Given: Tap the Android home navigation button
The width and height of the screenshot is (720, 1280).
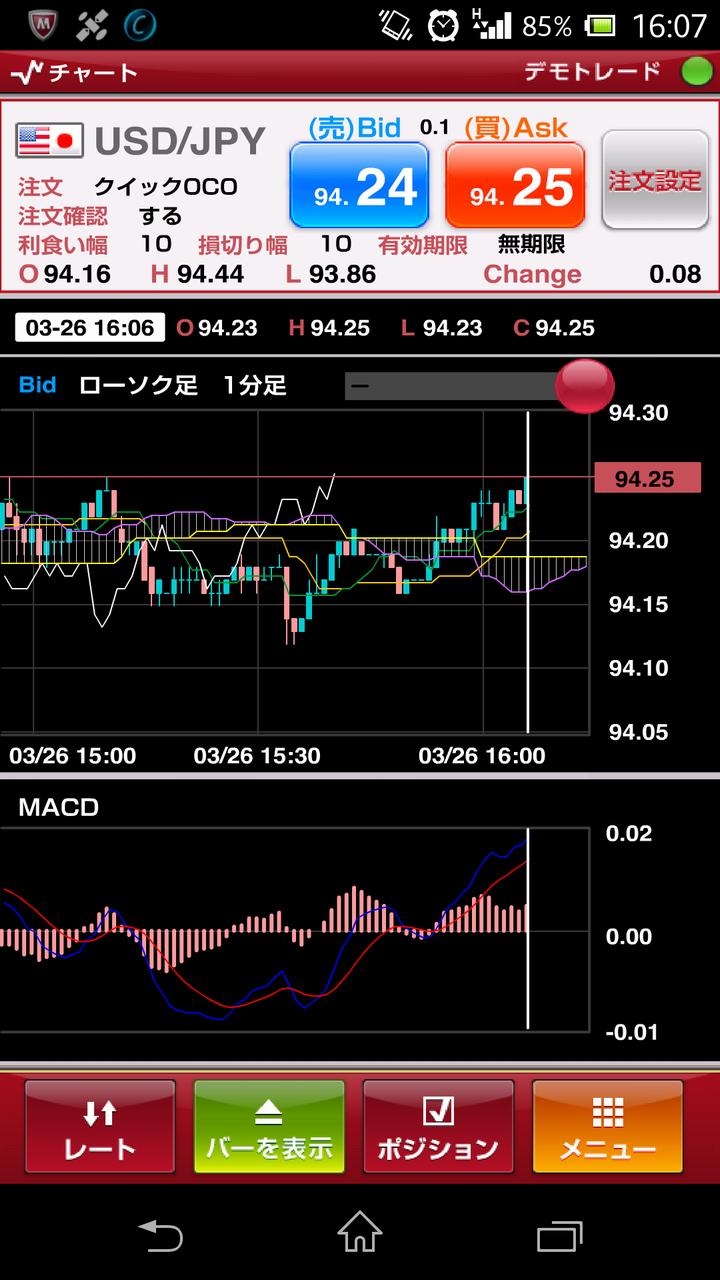Looking at the screenshot, I should [360, 1231].
